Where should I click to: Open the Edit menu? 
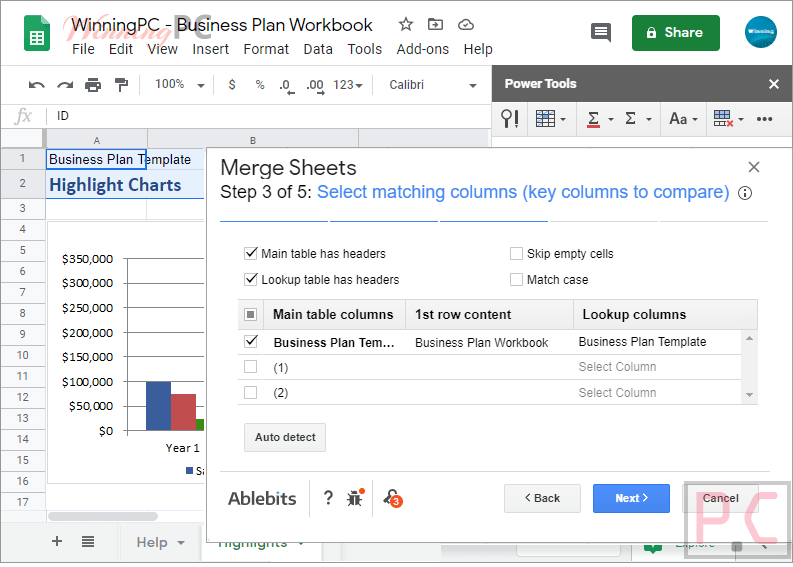121,50
